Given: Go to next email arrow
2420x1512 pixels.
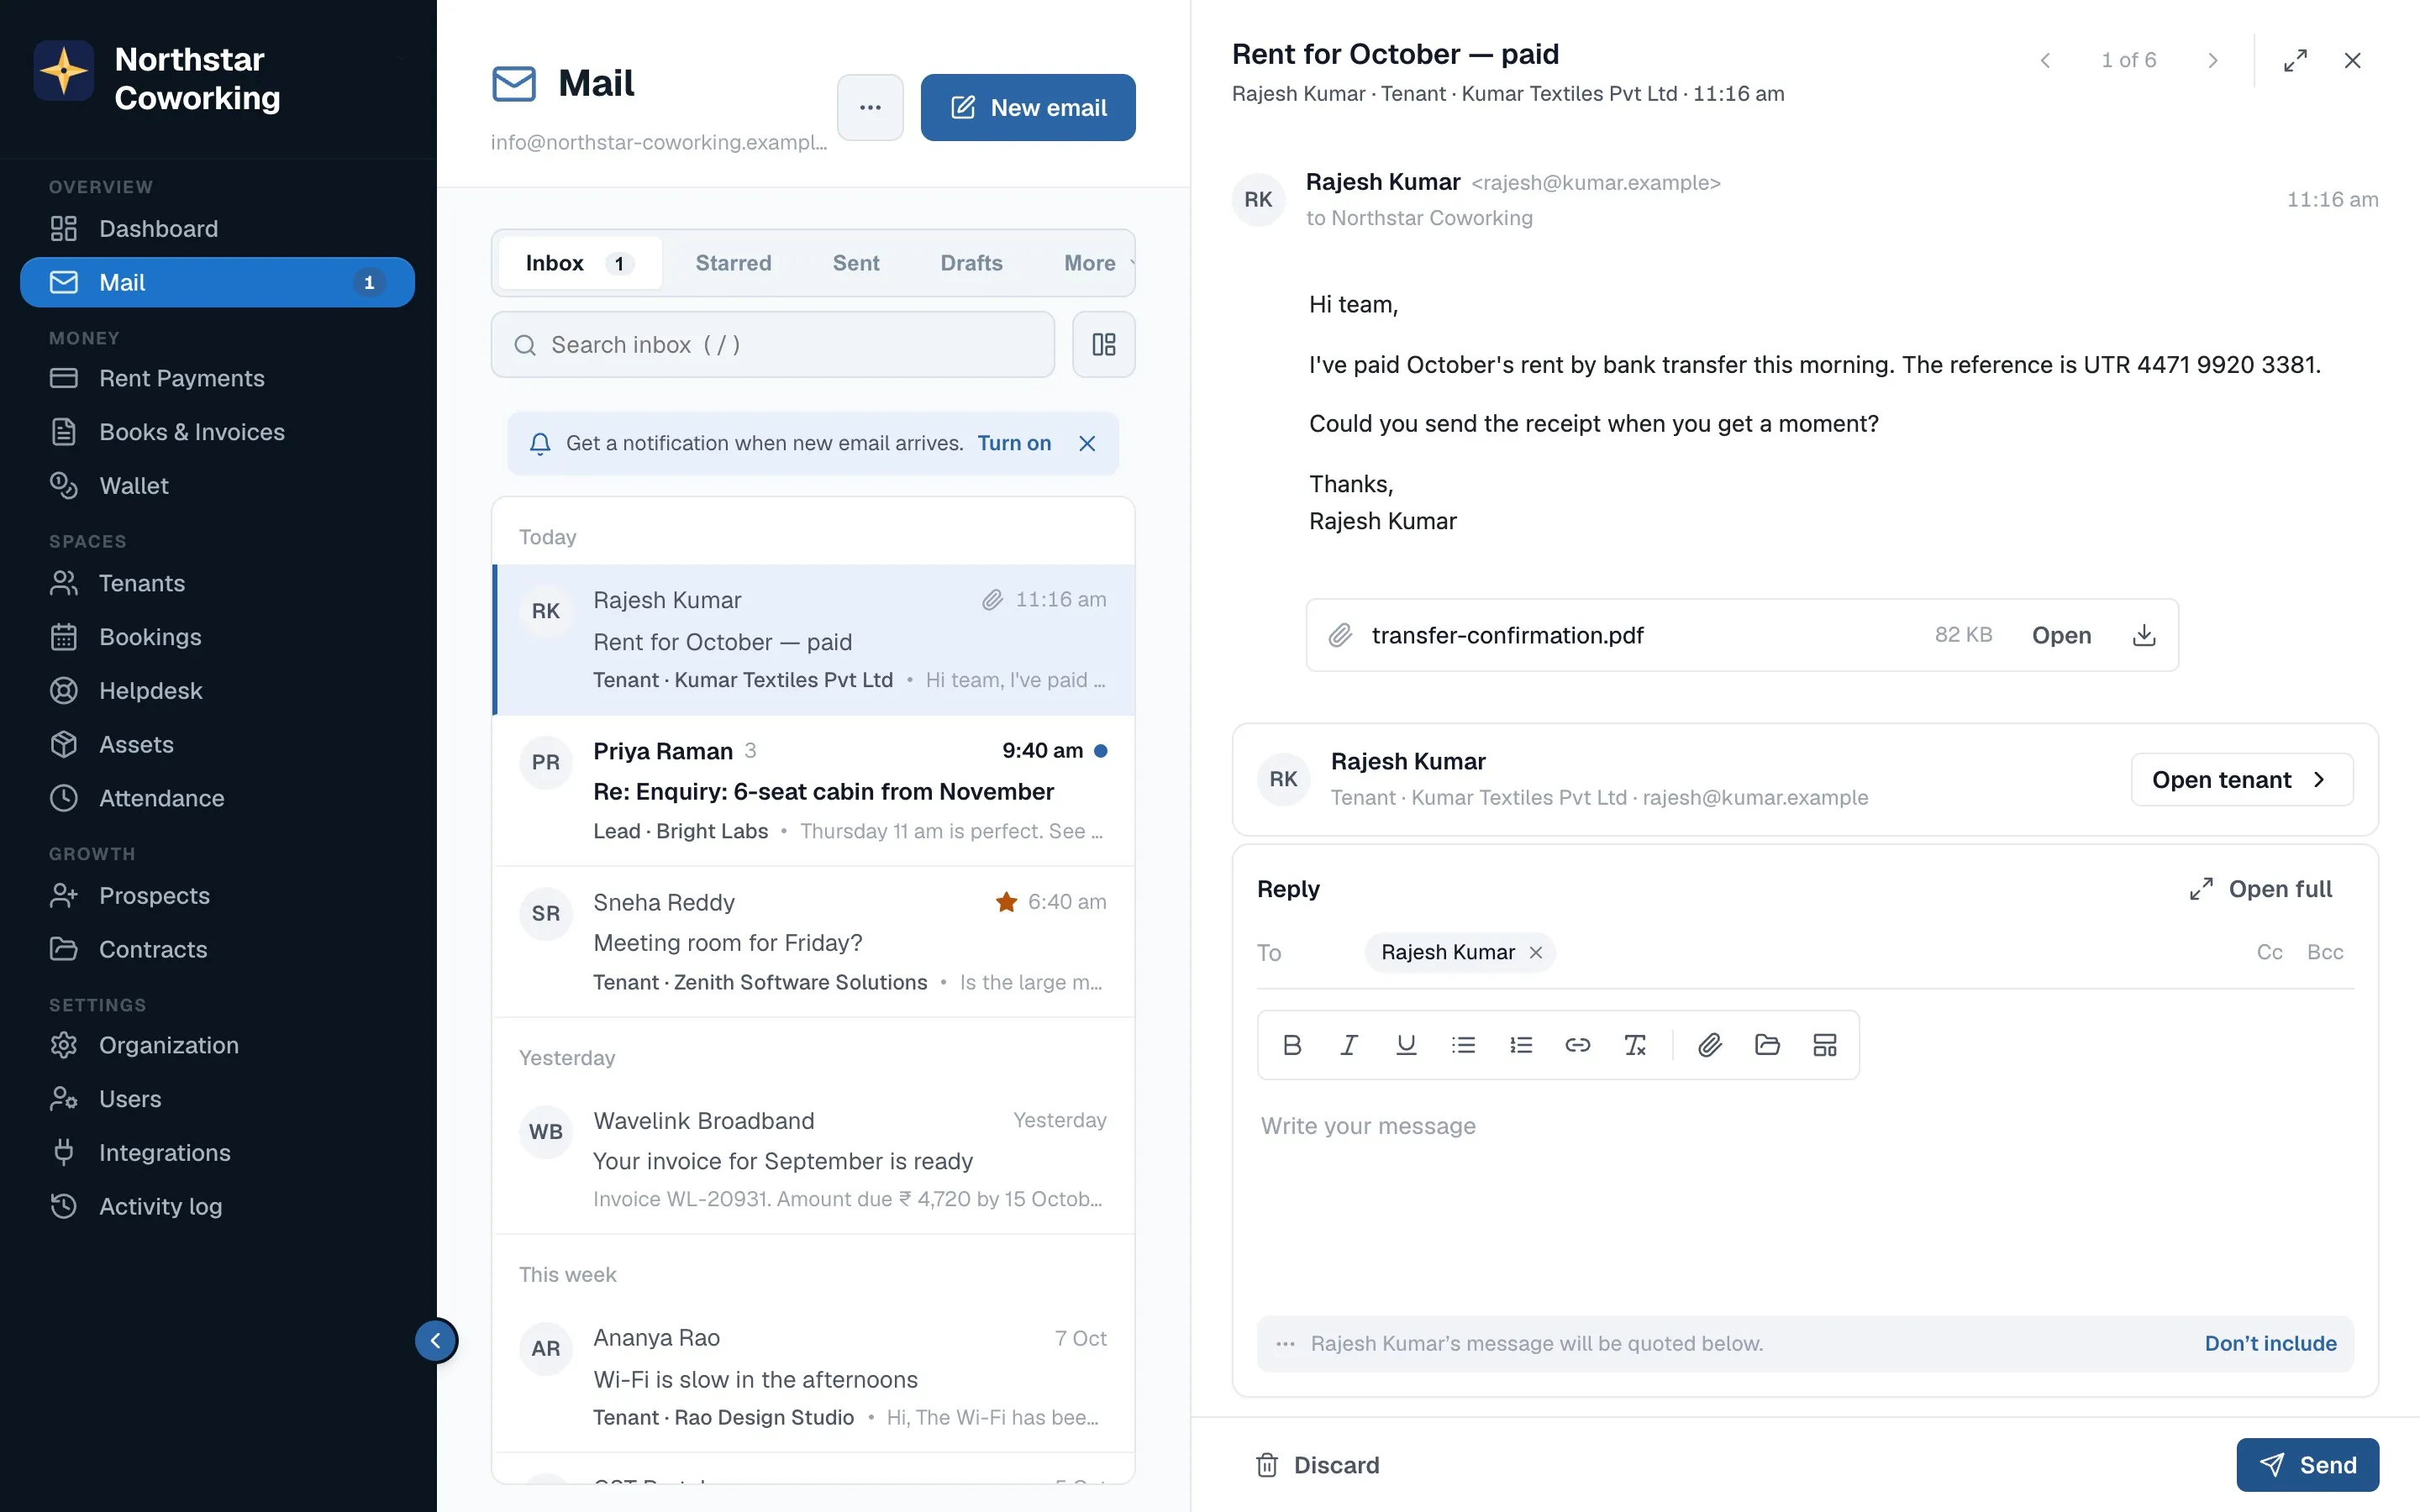Looking at the screenshot, I should 2212,60.
